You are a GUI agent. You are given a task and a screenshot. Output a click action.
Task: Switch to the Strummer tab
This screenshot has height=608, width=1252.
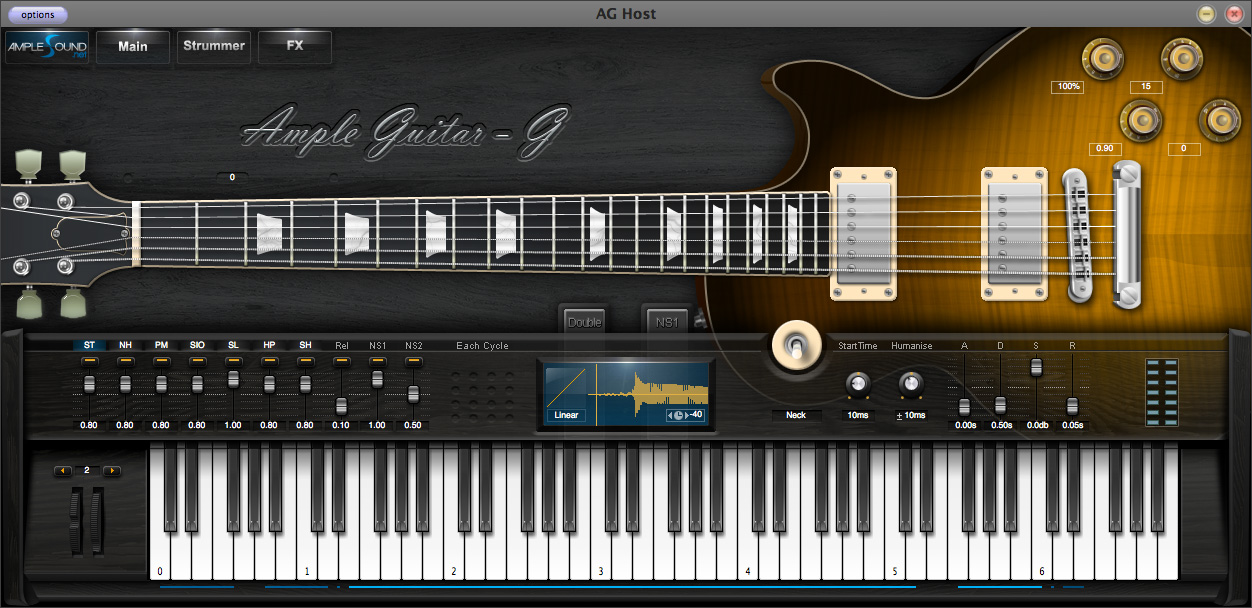point(214,47)
